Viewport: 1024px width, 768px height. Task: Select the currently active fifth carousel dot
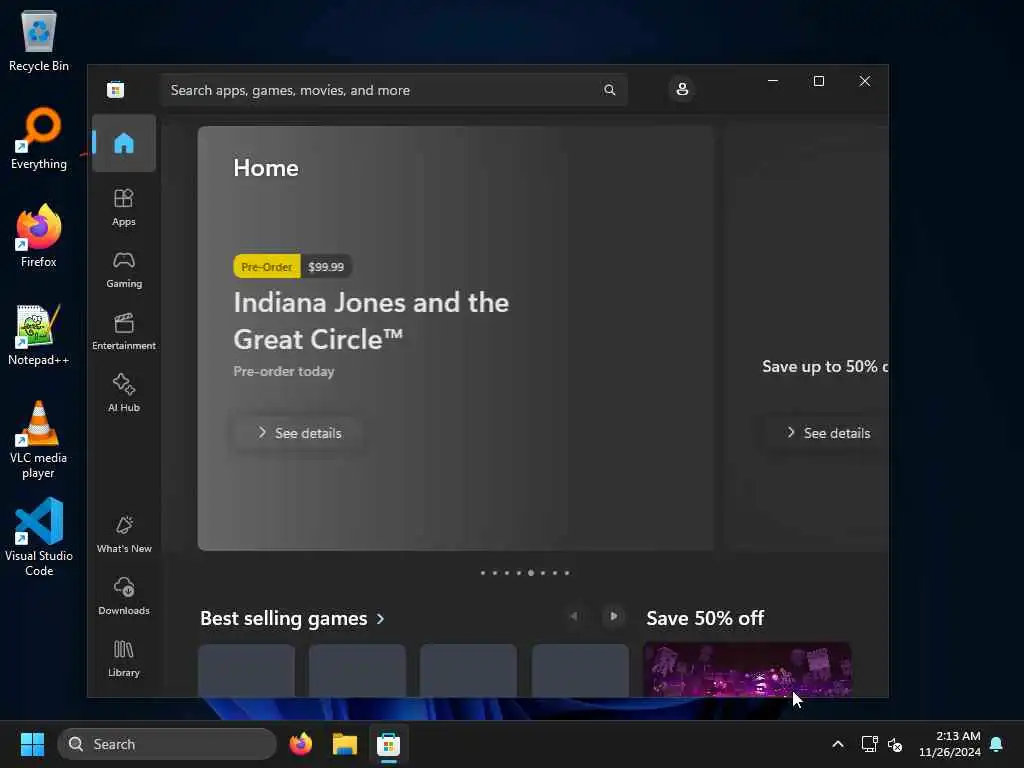[531, 573]
